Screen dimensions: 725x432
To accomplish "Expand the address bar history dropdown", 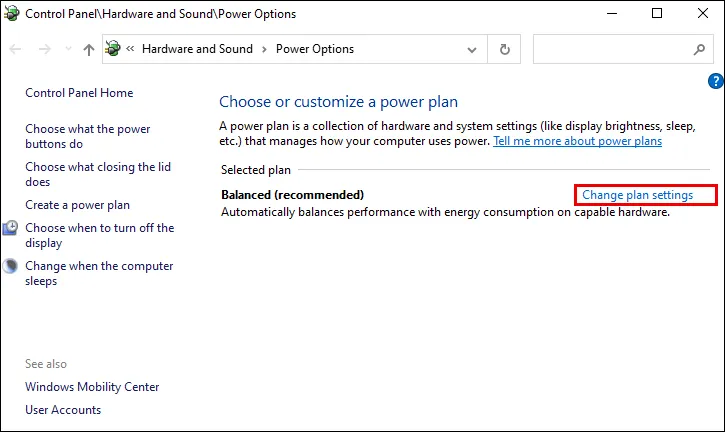I will point(472,49).
